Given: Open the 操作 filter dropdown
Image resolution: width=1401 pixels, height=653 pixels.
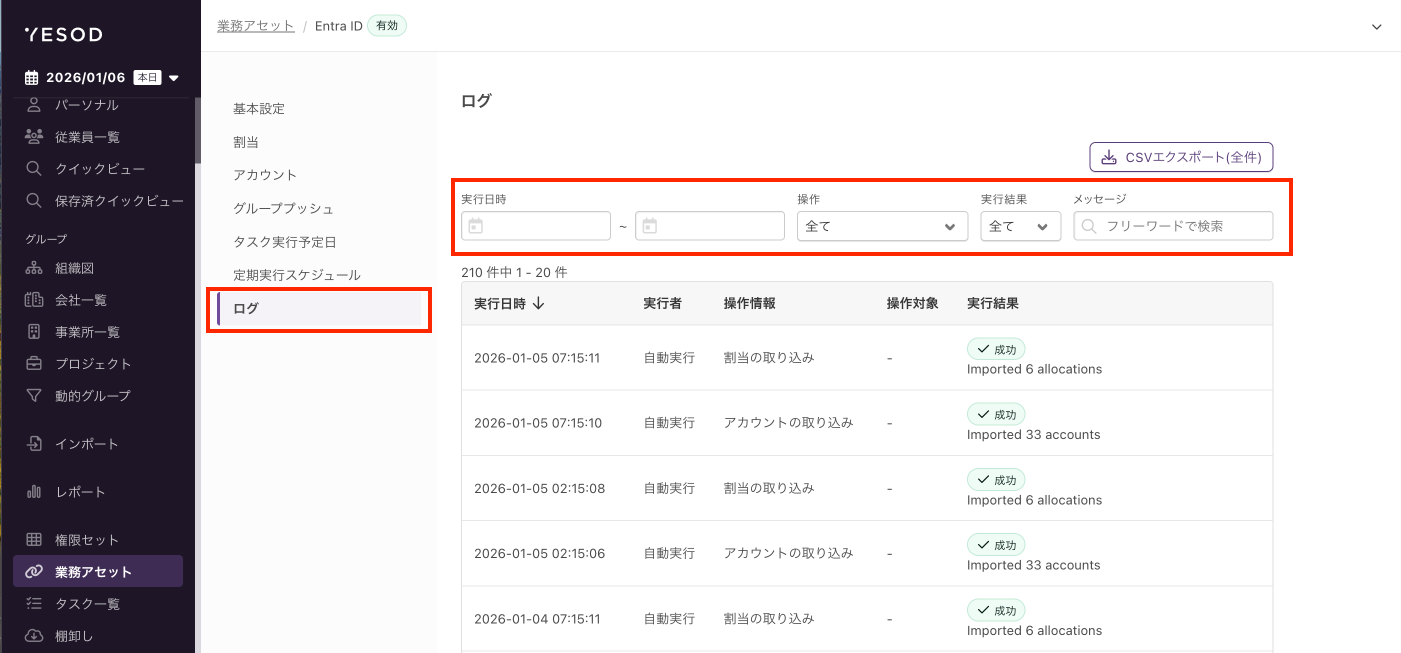Looking at the screenshot, I should point(881,226).
